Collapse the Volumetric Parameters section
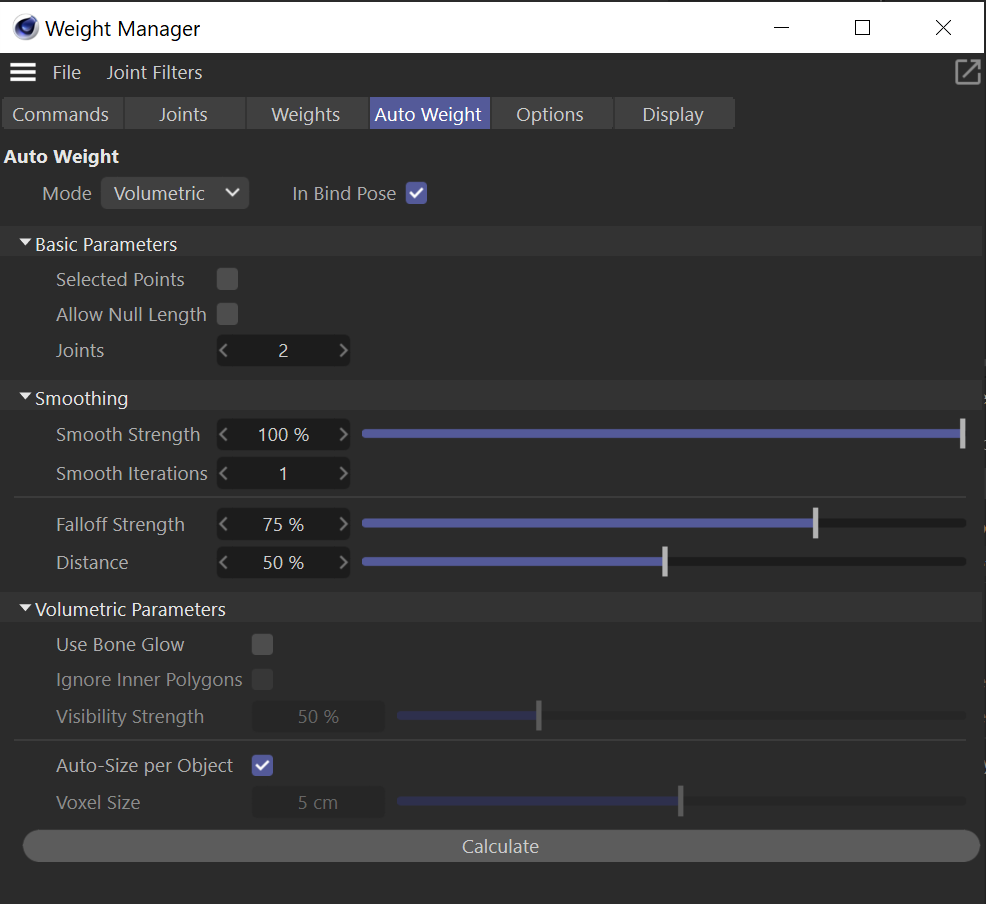986x904 pixels. 26,610
